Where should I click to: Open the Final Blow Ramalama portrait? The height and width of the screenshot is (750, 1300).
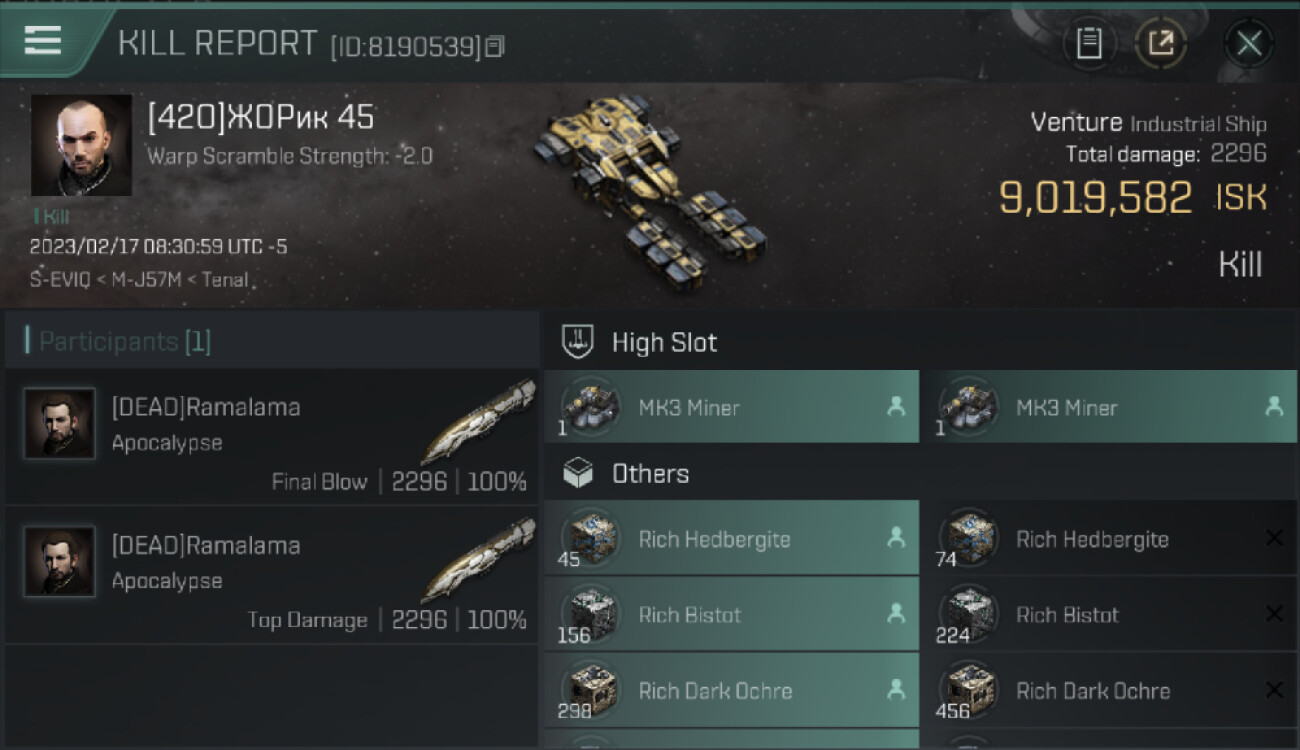point(60,424)
